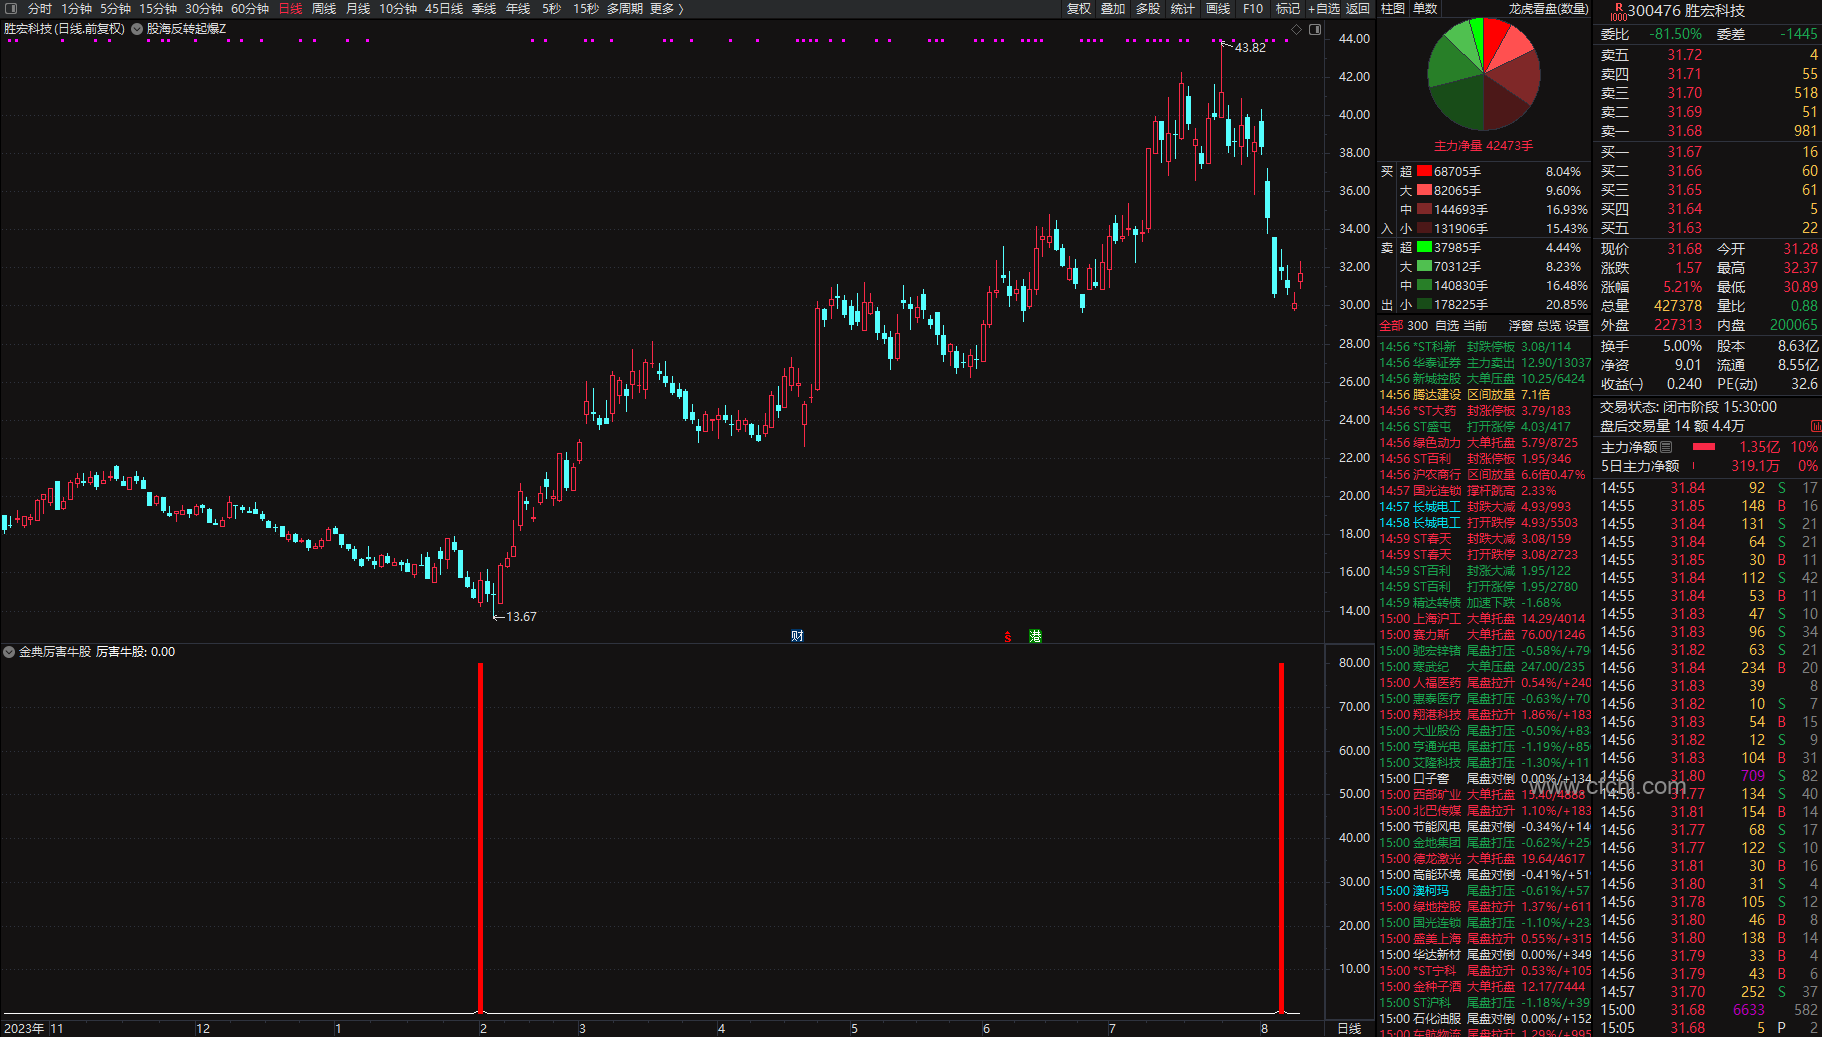This screenshot has height=1037, width=1822.
Task: Switch to 季线 quarterly chart
Action: coord(484,8)
